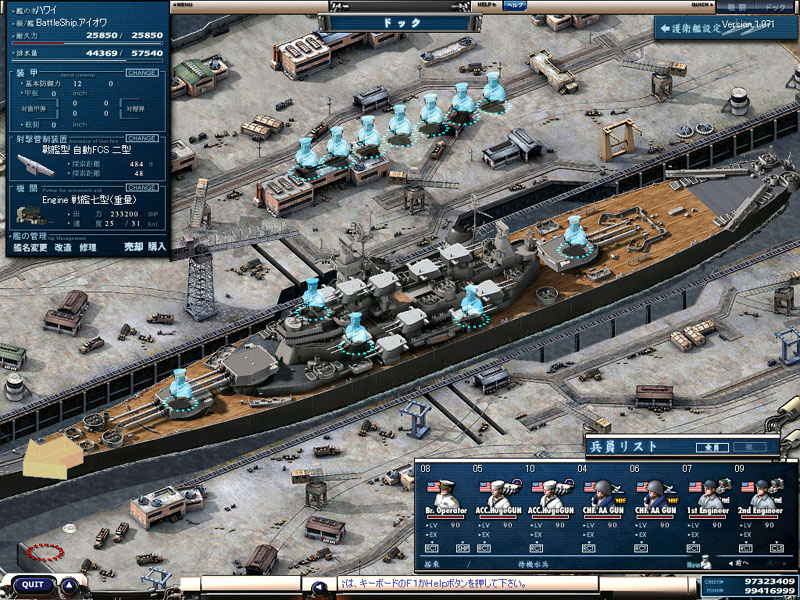Select the rightmost dockside support crew slot
Viewport: 800px width, 600px height.
tap(493, 93)
